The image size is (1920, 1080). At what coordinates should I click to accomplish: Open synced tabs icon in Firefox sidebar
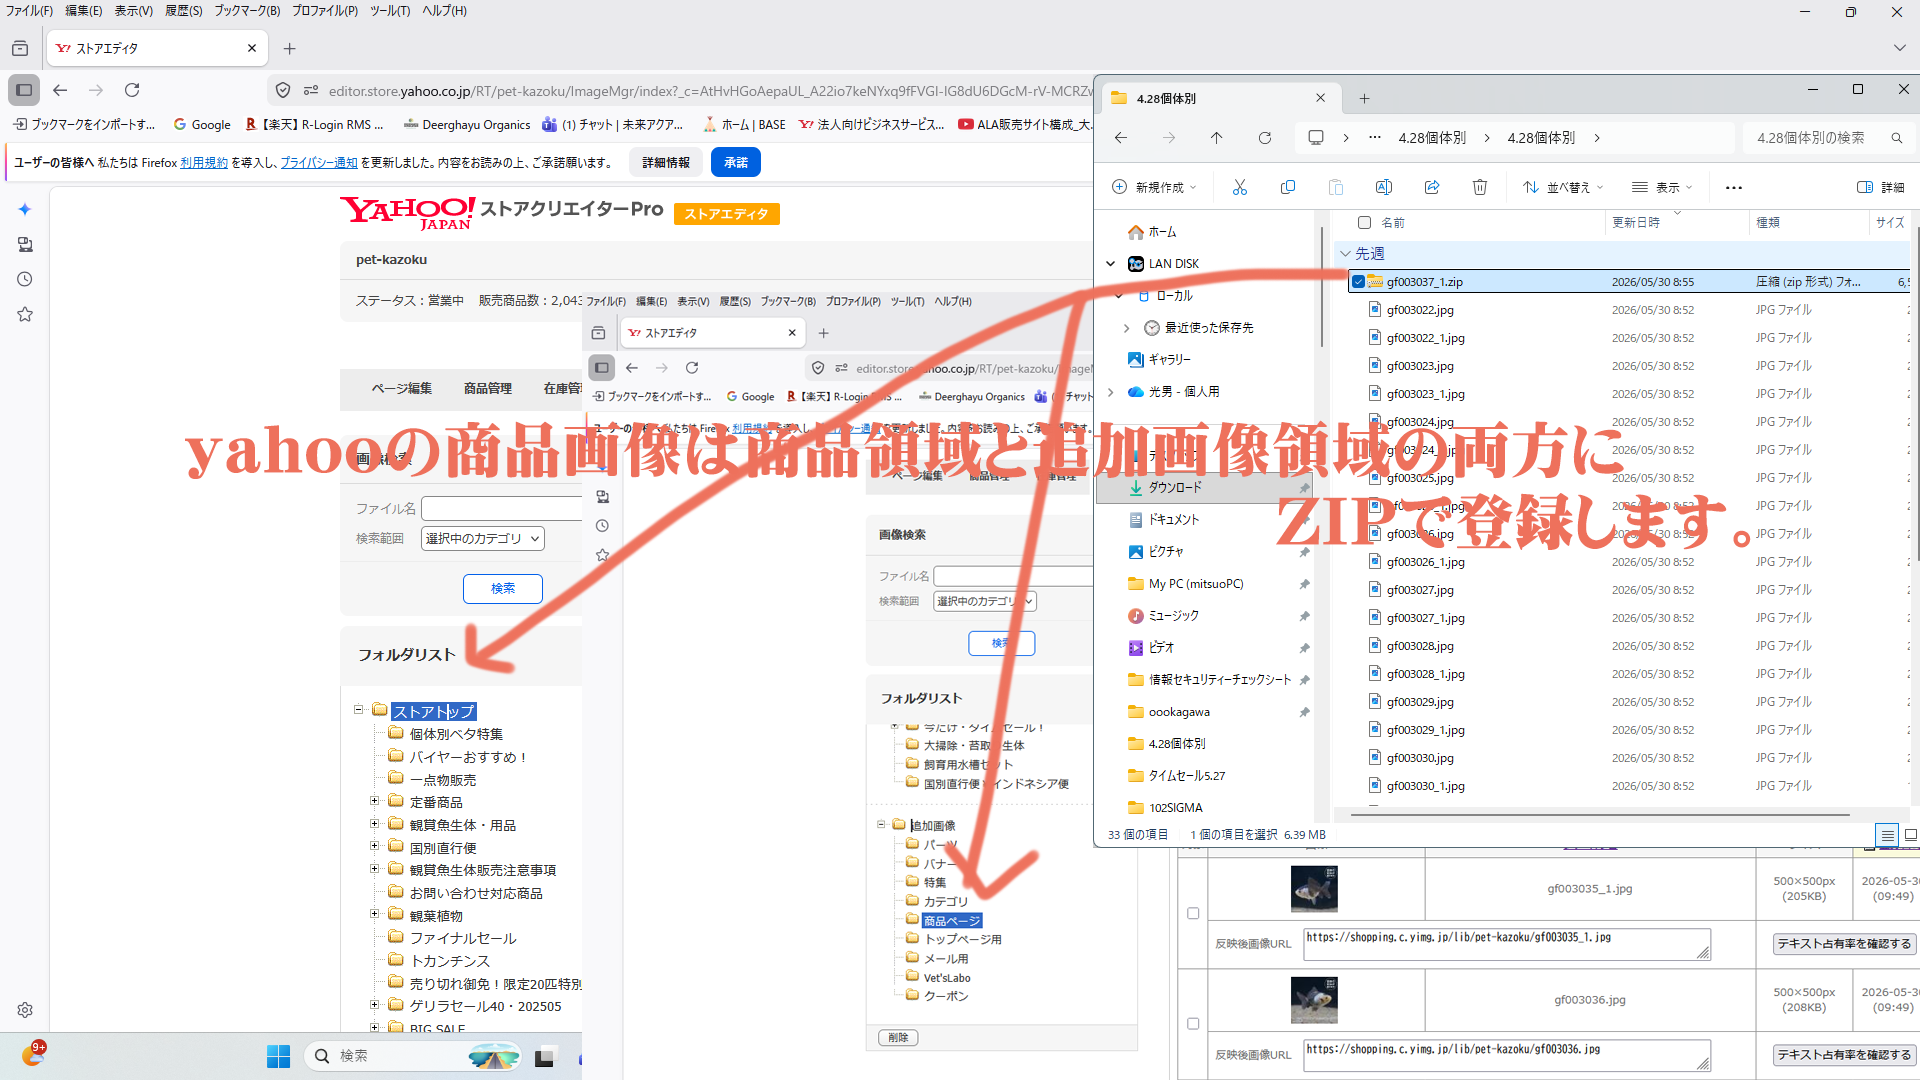(x=25, y=244)
